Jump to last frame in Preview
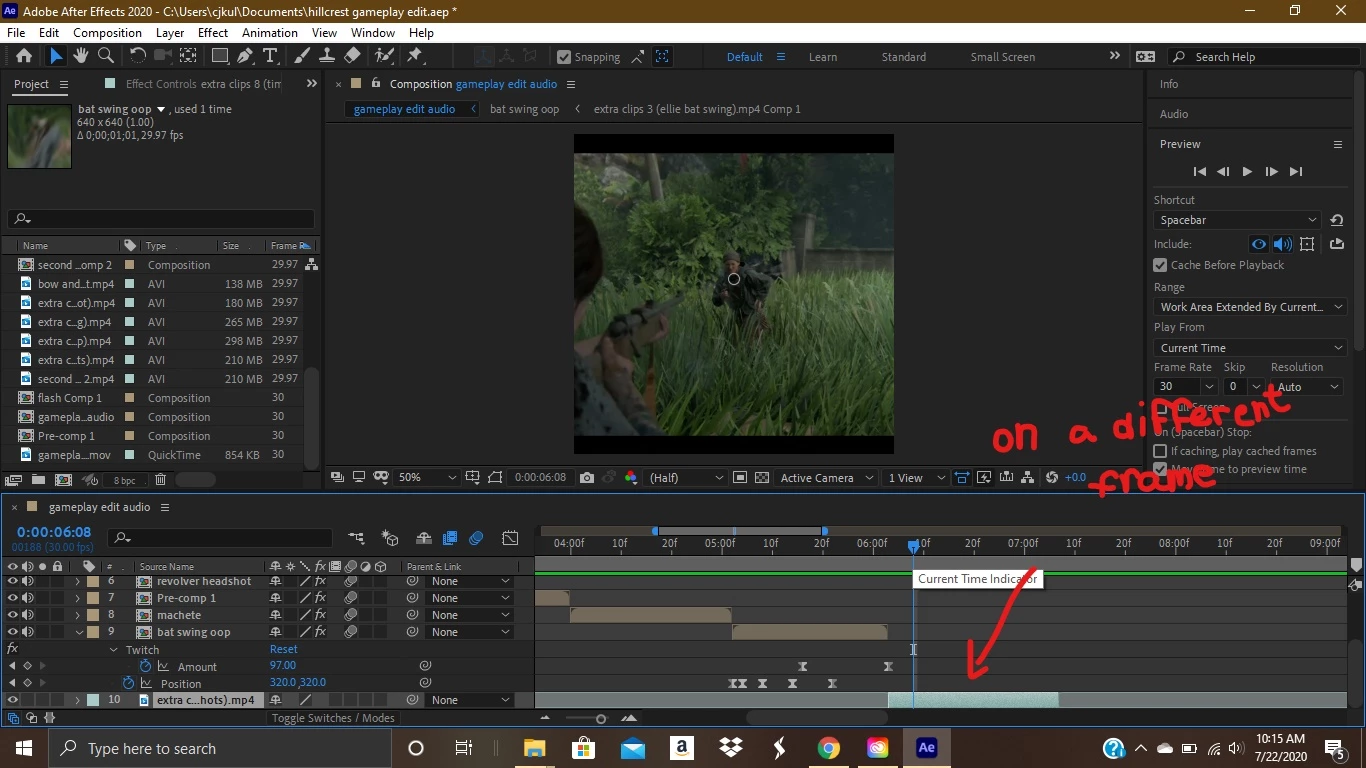Screen dimensions: 1366x768 1296,172
